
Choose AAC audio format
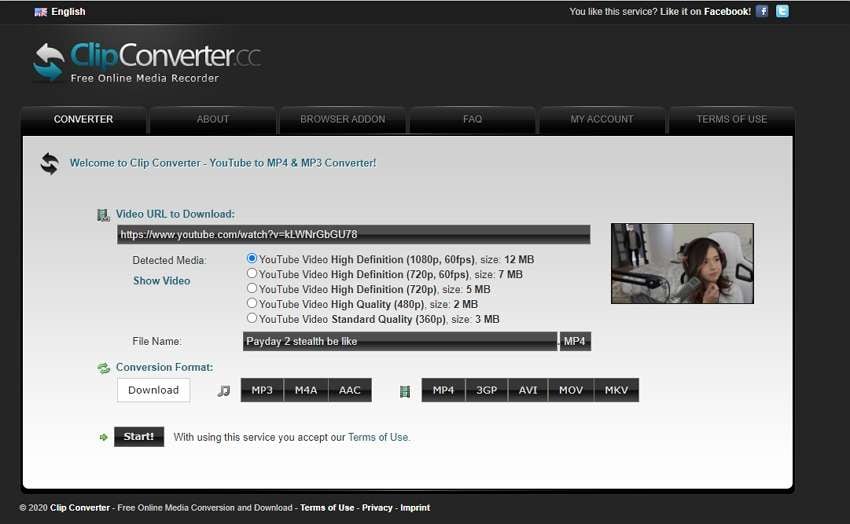350,390
